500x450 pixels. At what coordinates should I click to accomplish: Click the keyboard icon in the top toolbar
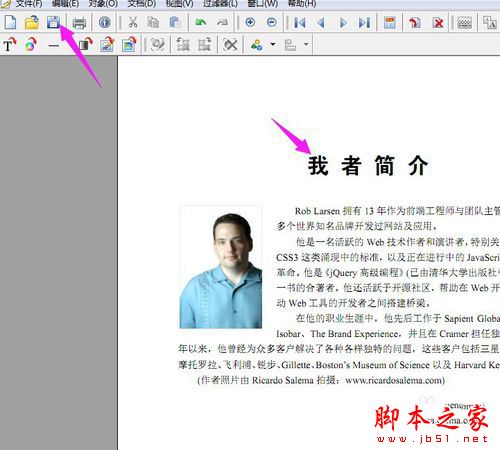pyautogui.click(x=464, y=23)
